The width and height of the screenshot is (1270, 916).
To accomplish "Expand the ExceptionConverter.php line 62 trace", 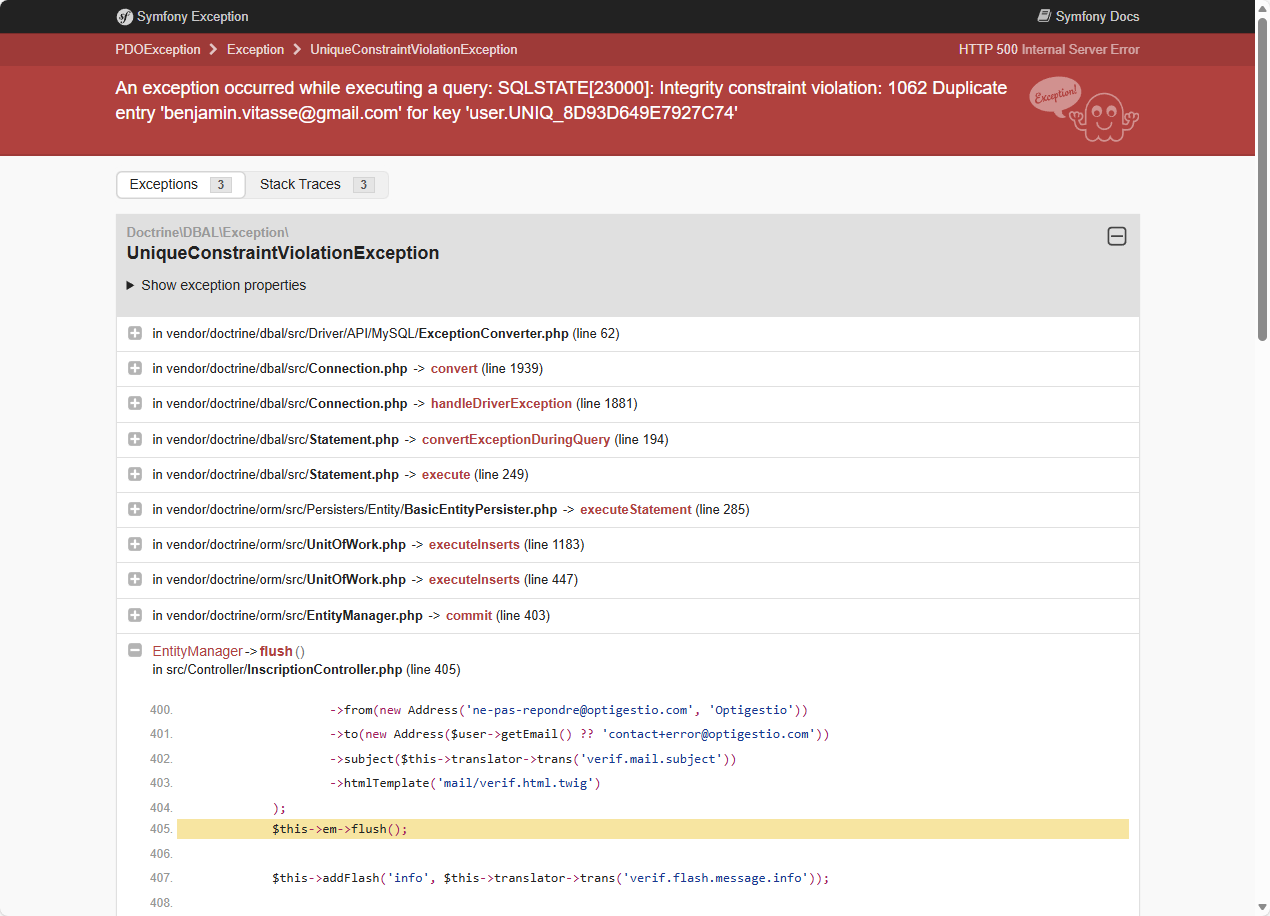I will click(135, 333).
